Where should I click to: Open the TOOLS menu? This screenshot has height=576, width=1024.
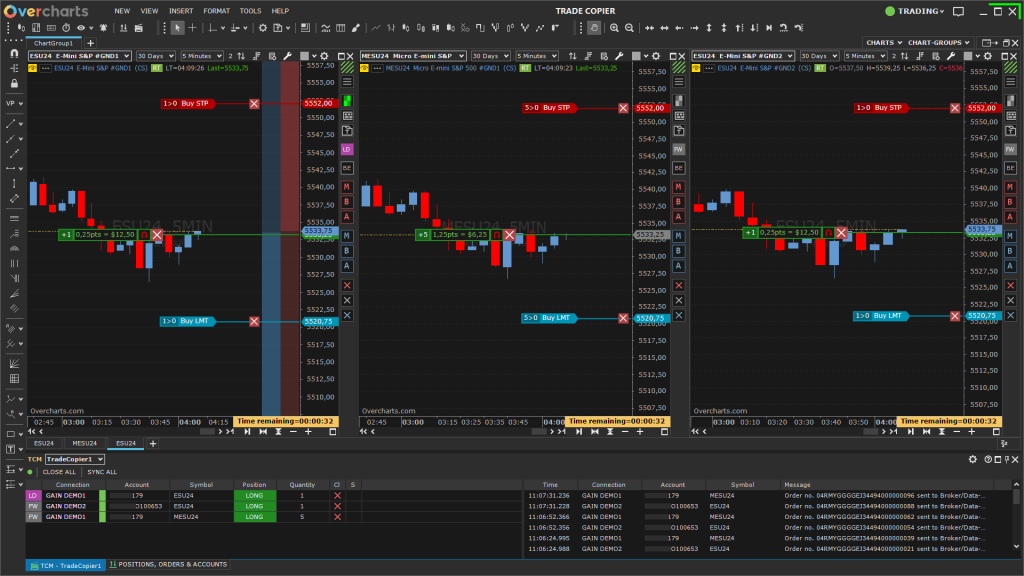[250, 11]
